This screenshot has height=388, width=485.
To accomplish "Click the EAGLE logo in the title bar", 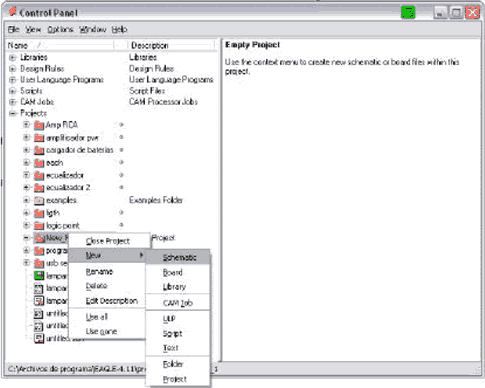I will tap(13, 12).
